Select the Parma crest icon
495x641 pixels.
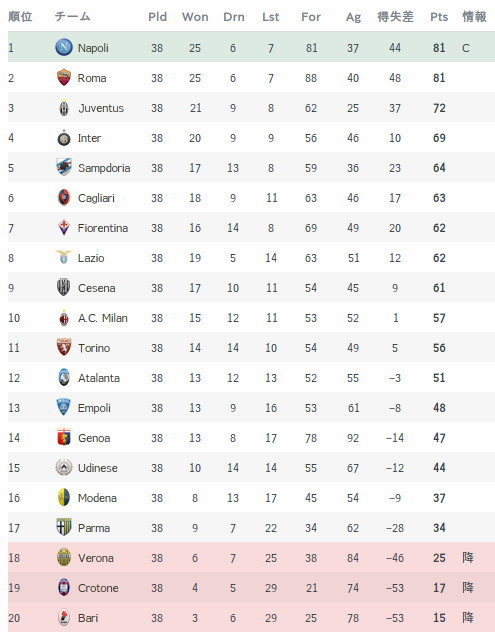64,527
